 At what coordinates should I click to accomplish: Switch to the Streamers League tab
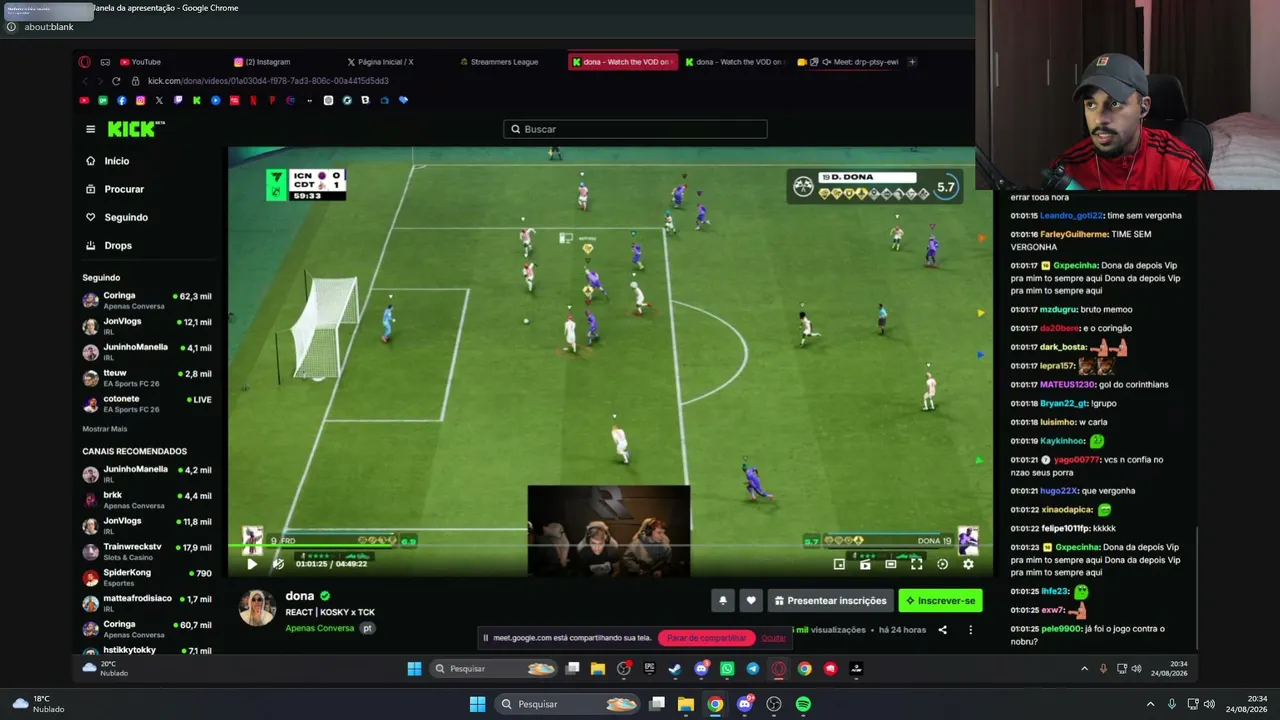[500, 62]
